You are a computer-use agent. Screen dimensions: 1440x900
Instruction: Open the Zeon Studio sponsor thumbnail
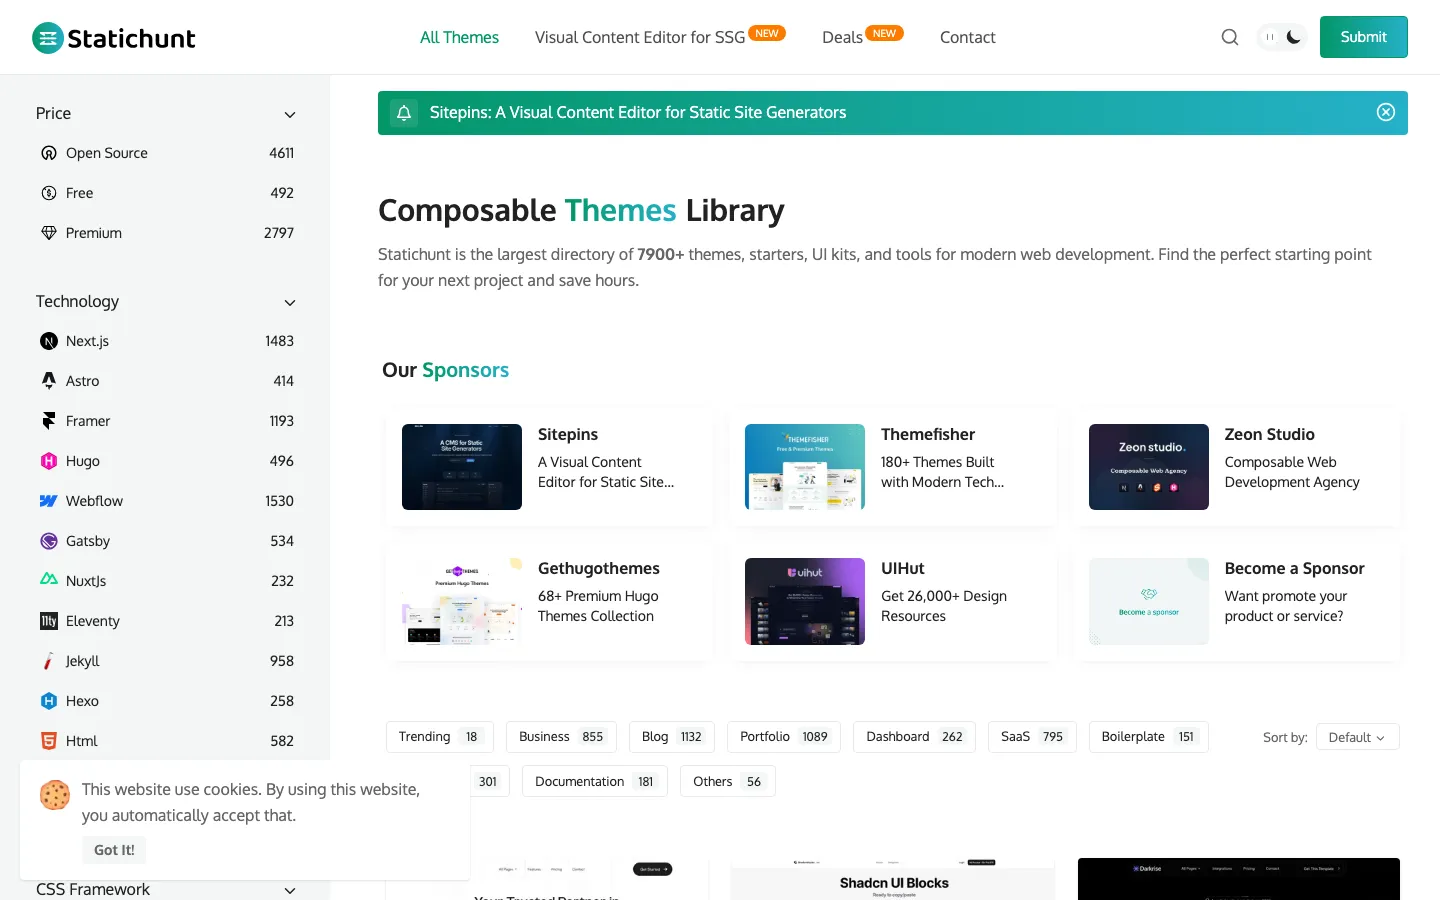click(x=1149, y=467)
